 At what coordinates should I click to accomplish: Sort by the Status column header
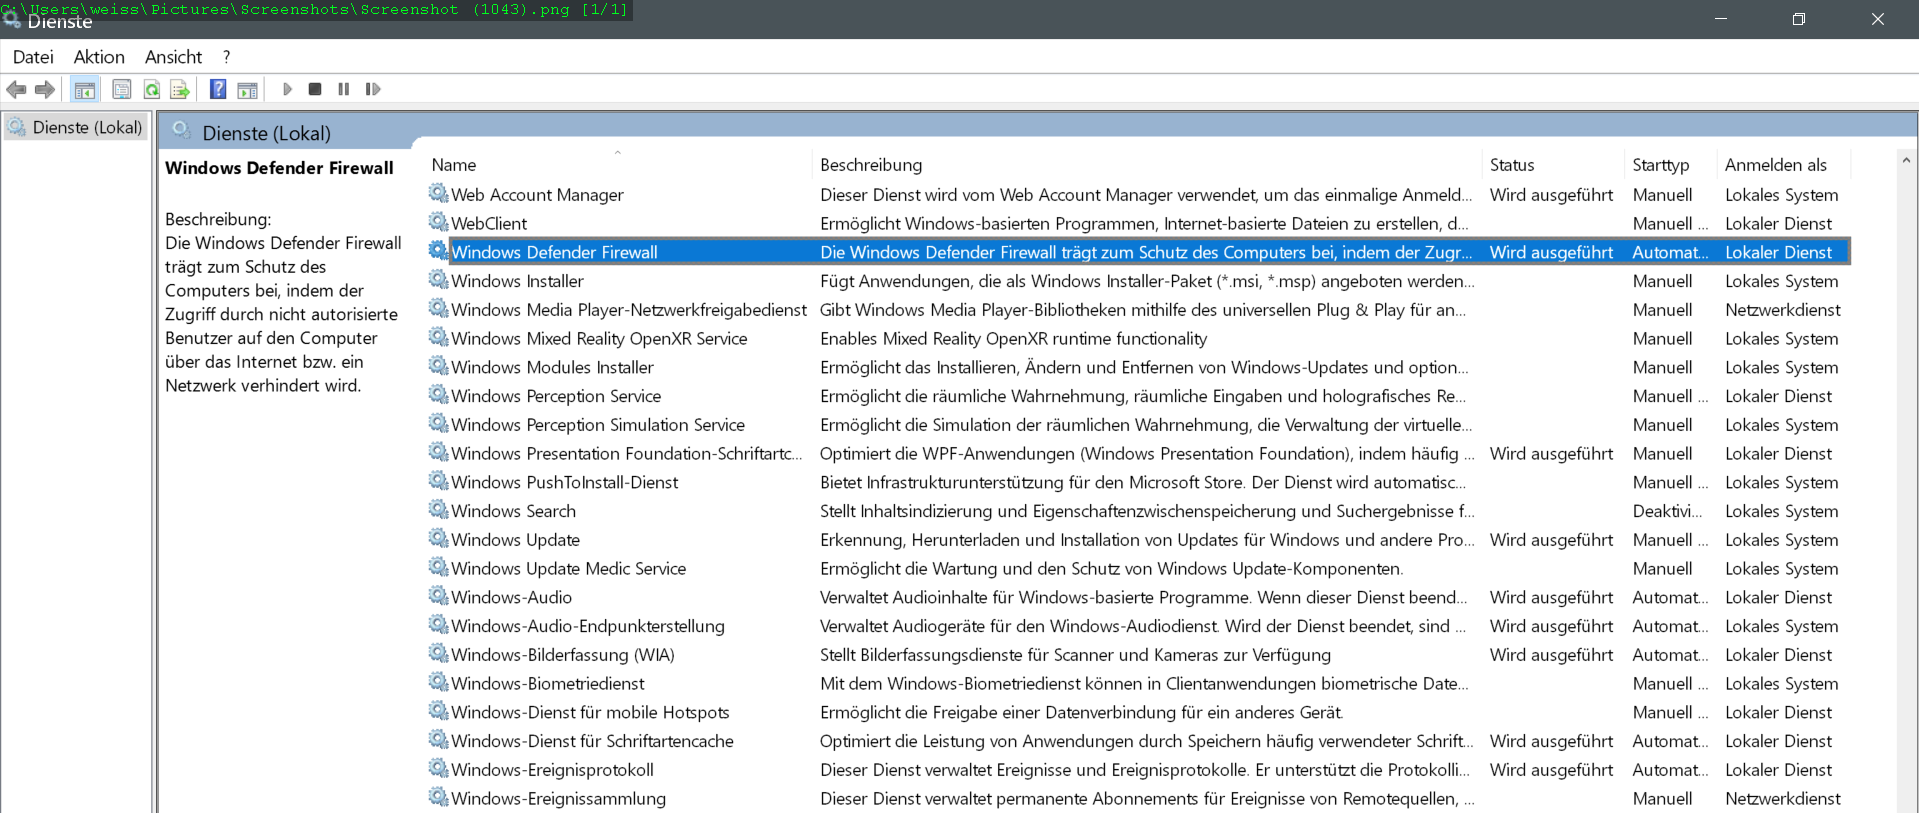pos(1511,165)
